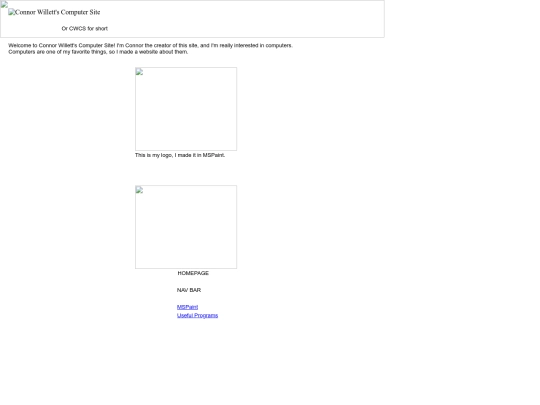The height and width of the screenshot is (405, 540).
Task: Click the NAV BAR heading
Action: (189, 290)
